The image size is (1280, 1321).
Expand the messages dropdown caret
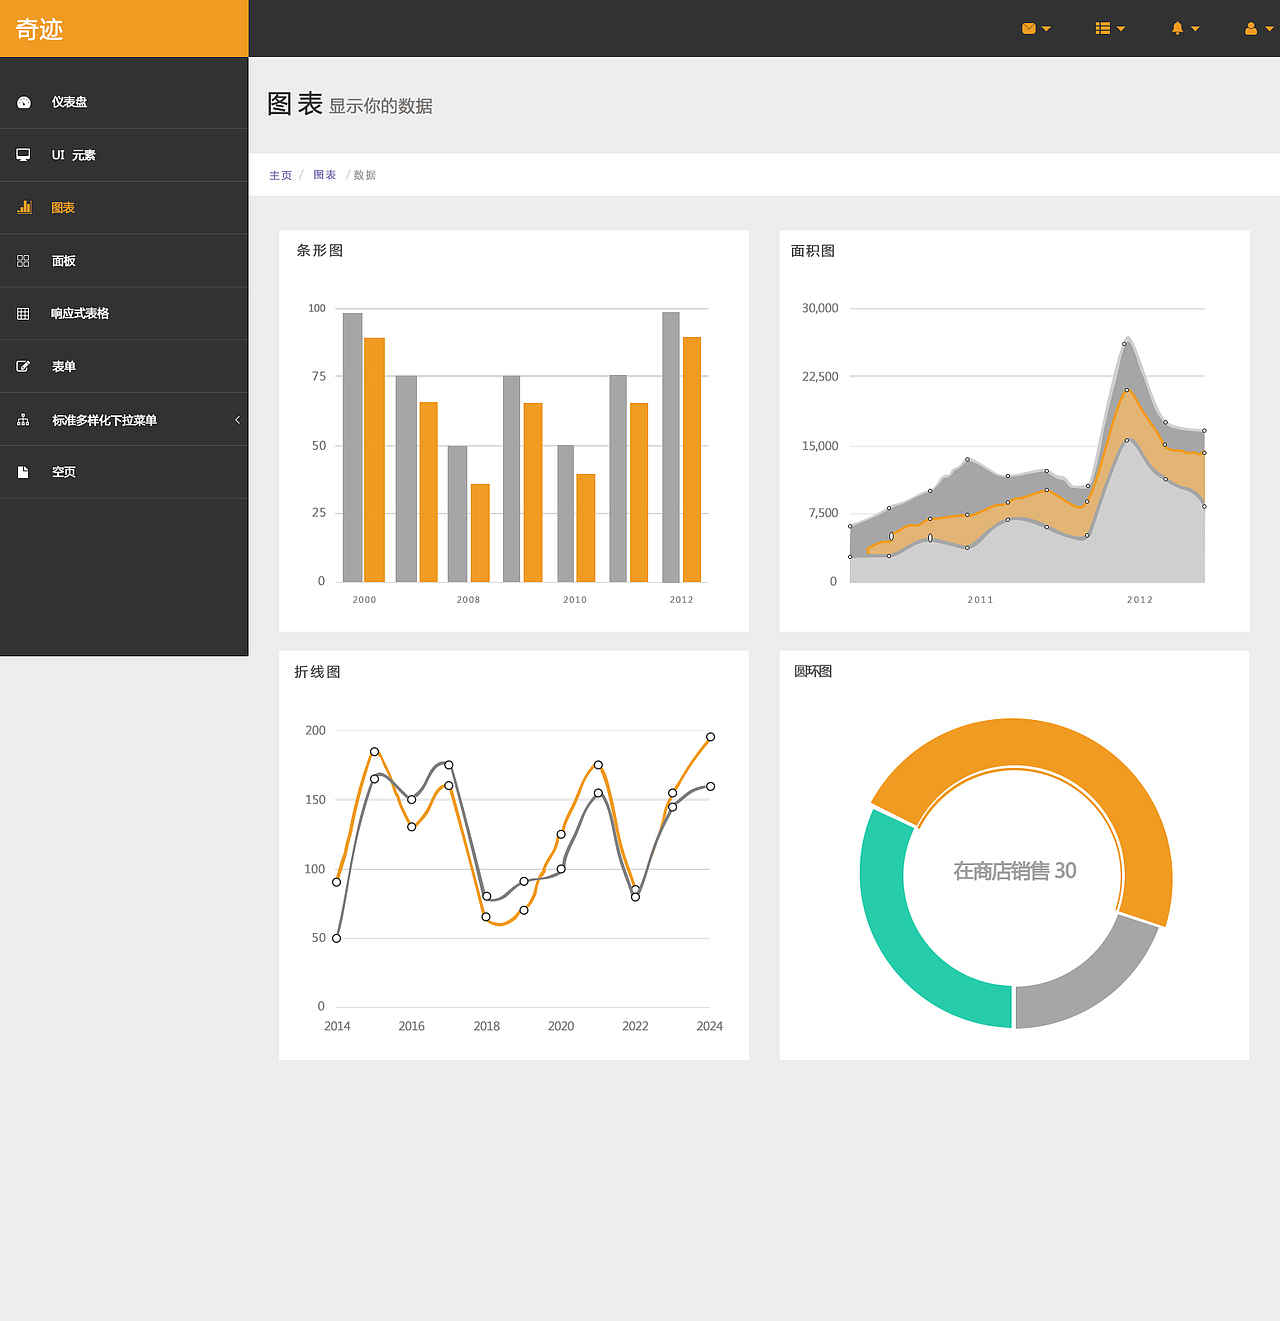click(x=1046, y=29)
